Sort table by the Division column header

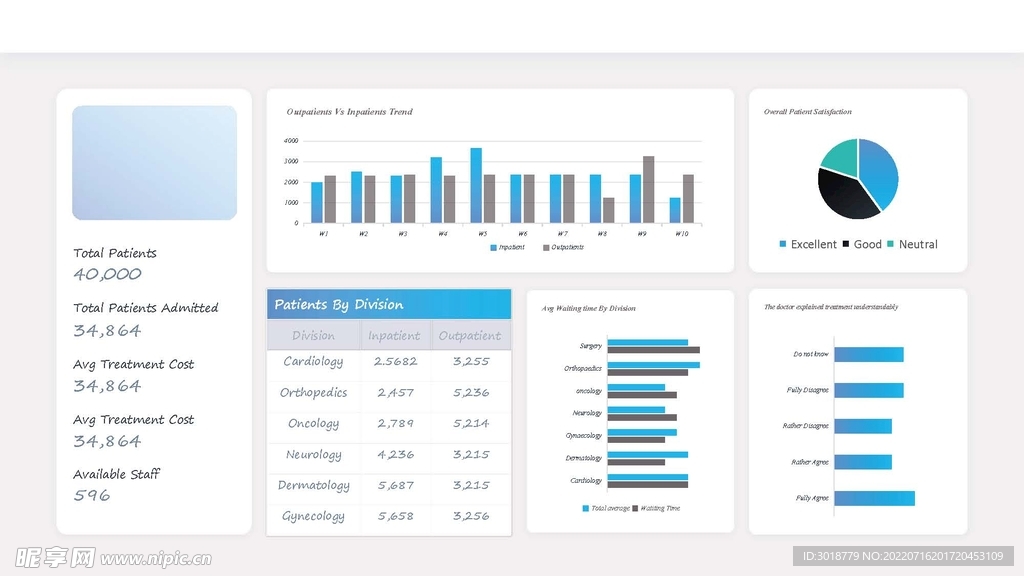tap(313, 335)
